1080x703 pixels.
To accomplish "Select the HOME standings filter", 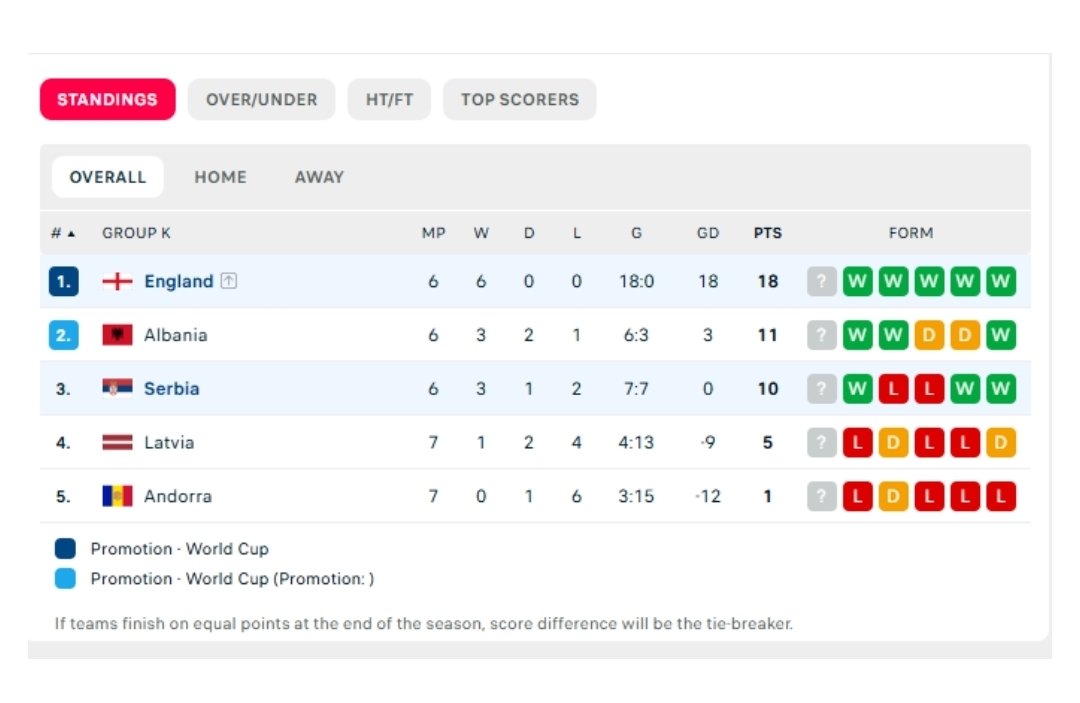I will 220,177.
